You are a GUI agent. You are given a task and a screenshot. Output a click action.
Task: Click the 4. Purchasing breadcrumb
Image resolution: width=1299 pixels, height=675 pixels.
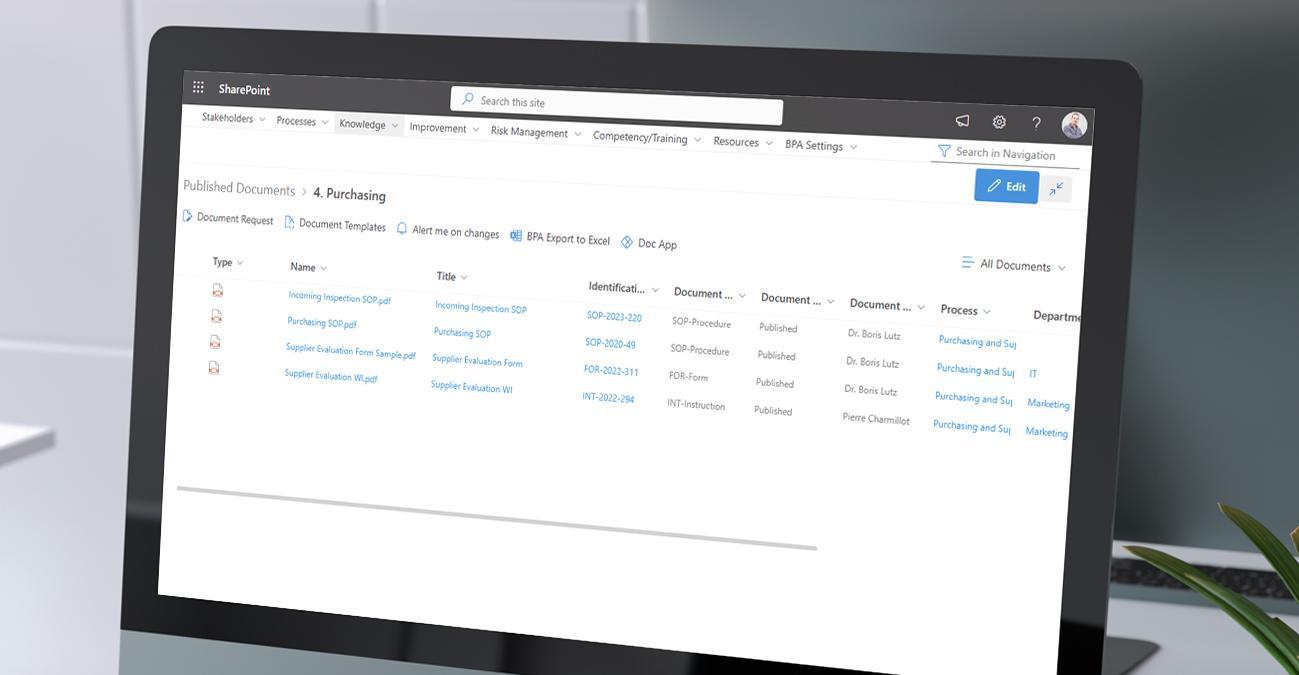pyautogui.click(x=349, y=194)
